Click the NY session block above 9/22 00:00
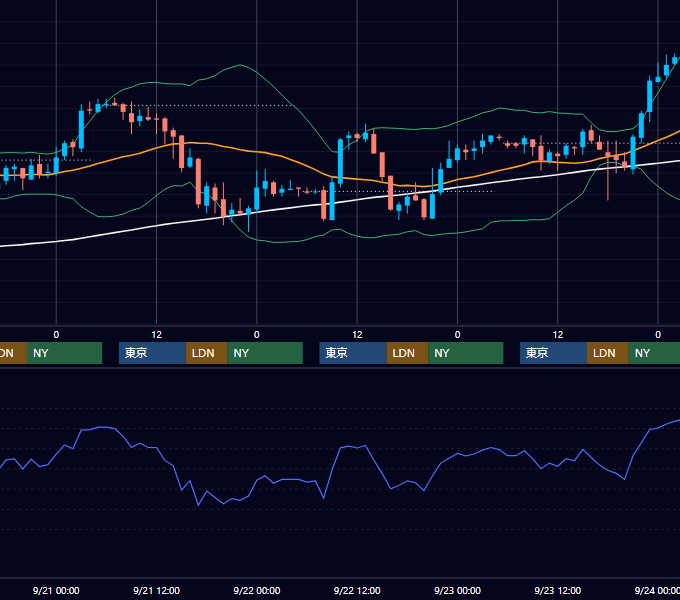This screenshot has height=600, width=680. (265, 353)
